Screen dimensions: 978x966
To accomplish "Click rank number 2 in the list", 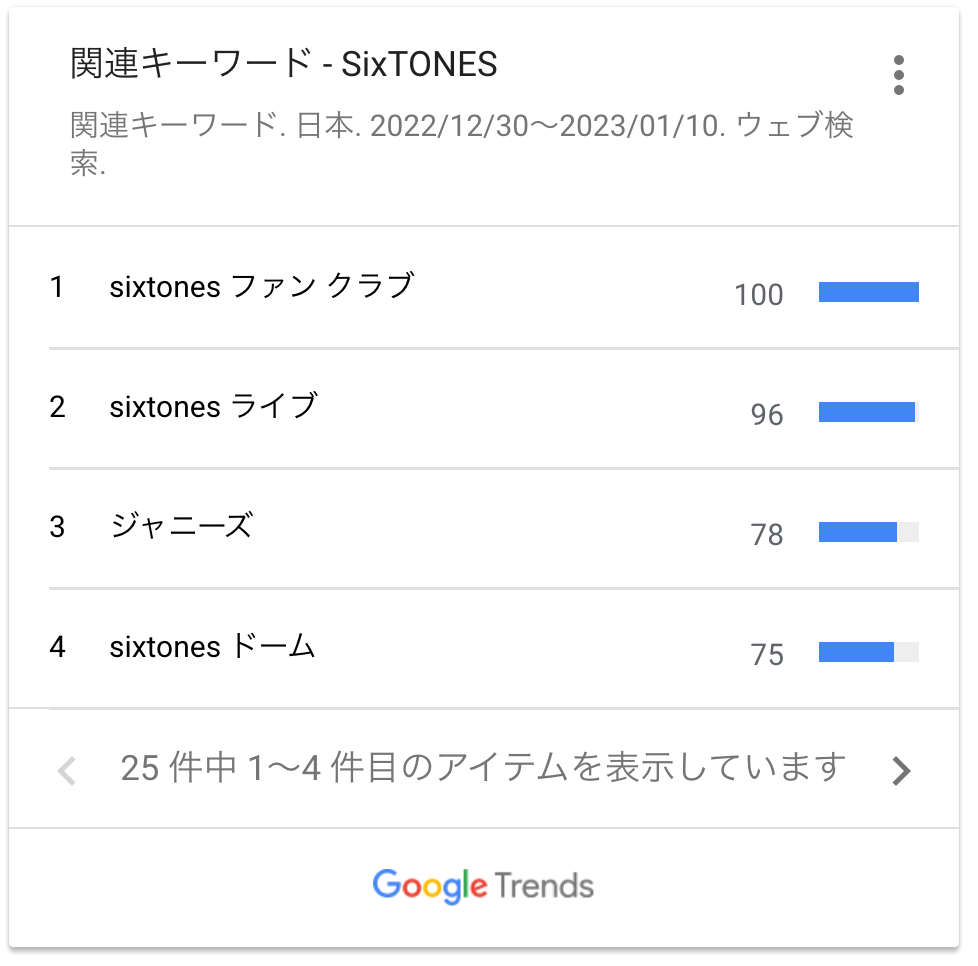I will (x=57, y=407).
